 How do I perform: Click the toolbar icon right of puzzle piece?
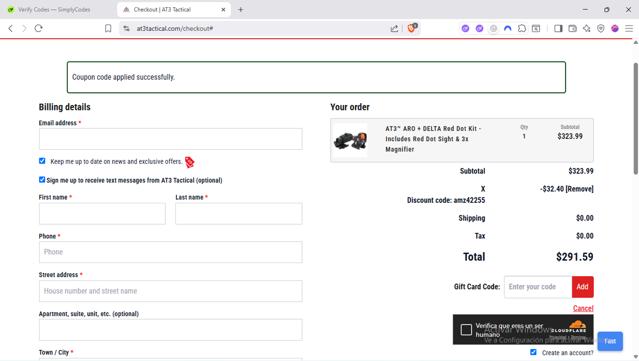click(536, 29)
